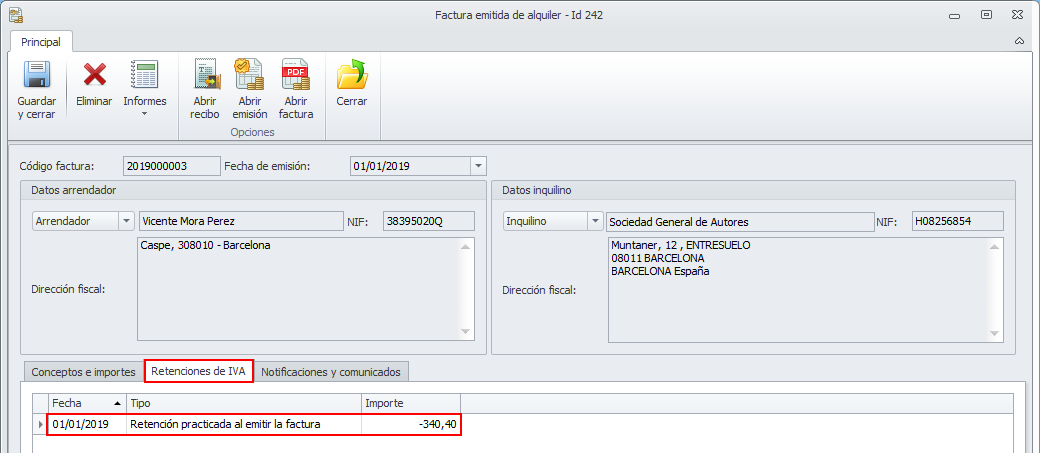Viewport: 1040px width, 453px height.
Task: Click arrendador address scrollbar up arrow
Action: tap(465, 246)
